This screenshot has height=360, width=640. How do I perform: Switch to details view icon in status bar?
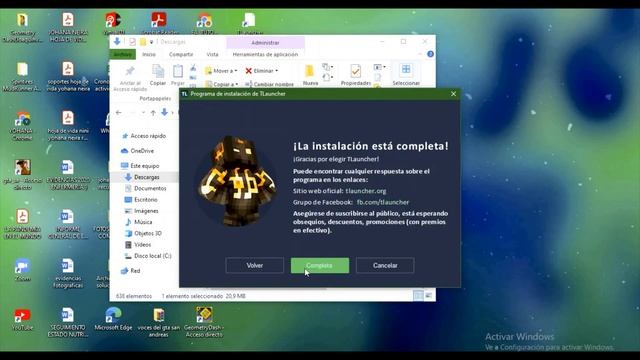coord(418,295)
